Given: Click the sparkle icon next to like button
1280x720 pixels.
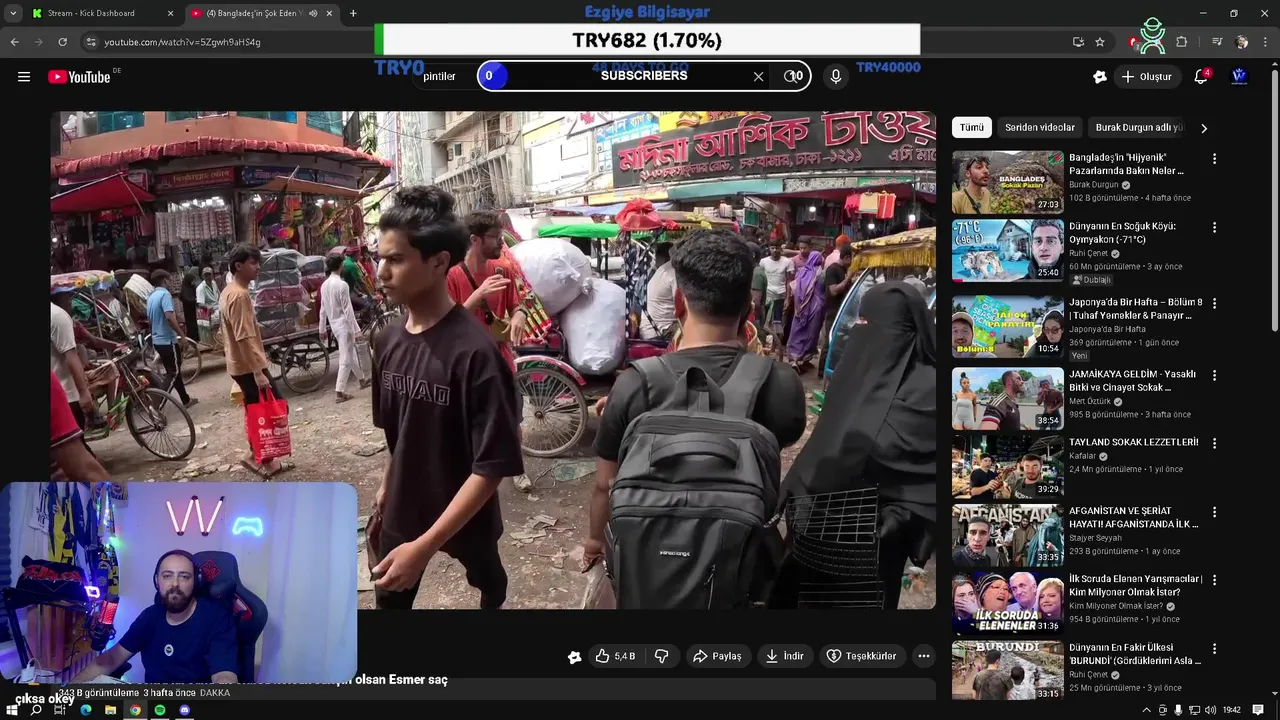Looking at the screenshot, I should click(574, 657).
